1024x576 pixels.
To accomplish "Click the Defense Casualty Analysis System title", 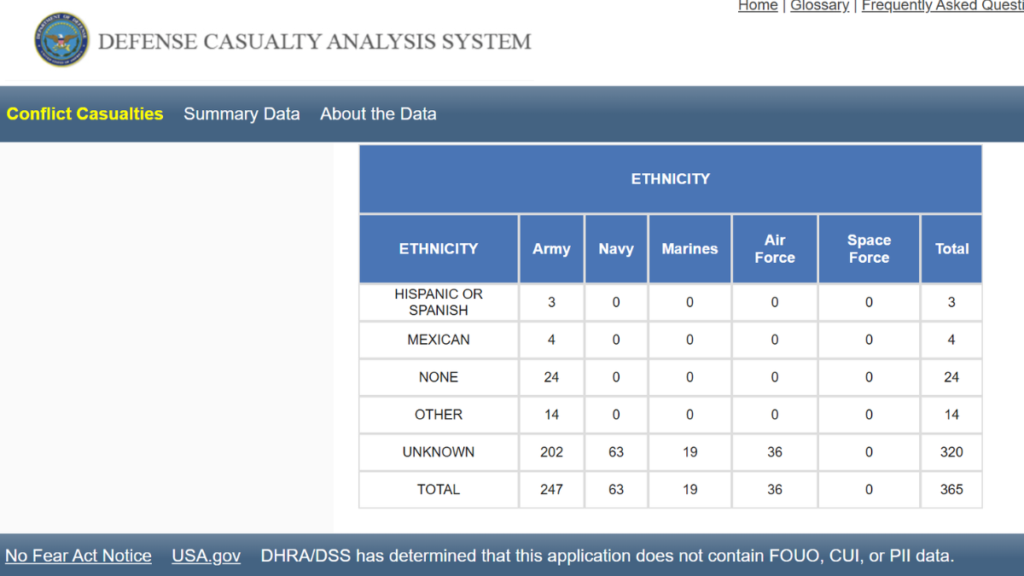I will click(x=314, y=42).
